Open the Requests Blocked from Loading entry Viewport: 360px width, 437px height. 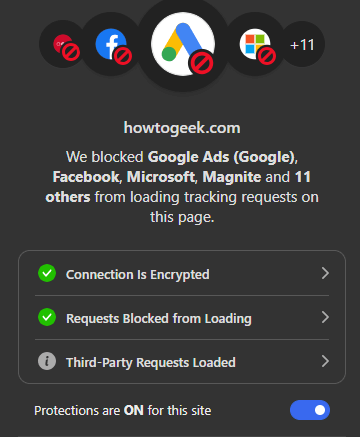click(x=182, y=317)
